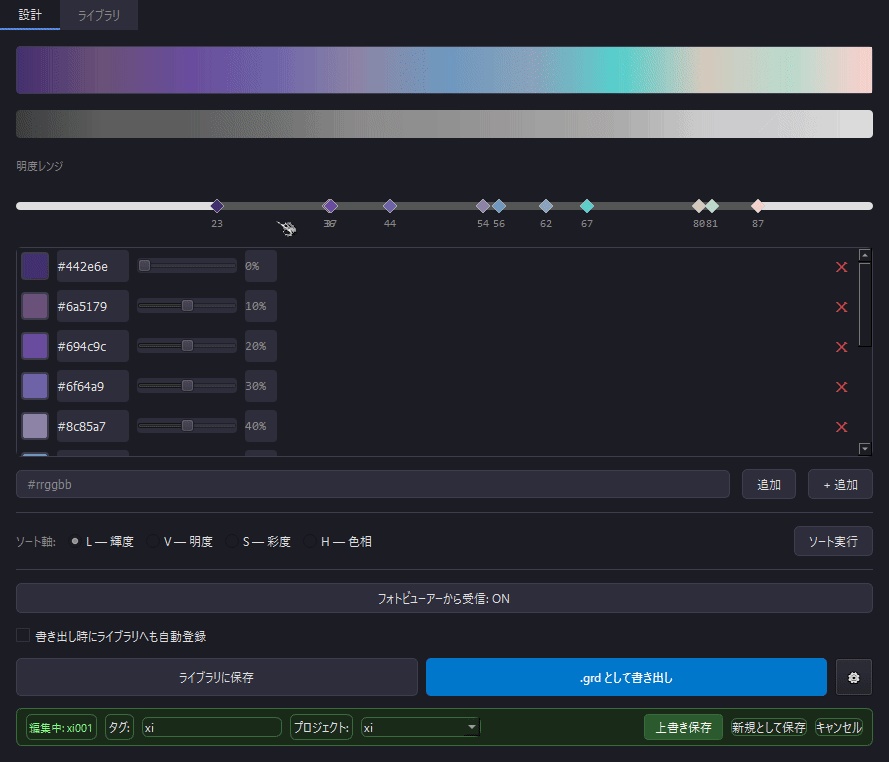Click the 10% position value field
Image resolution: width=889 pixels, height=762 pixels.
(260, 306)
